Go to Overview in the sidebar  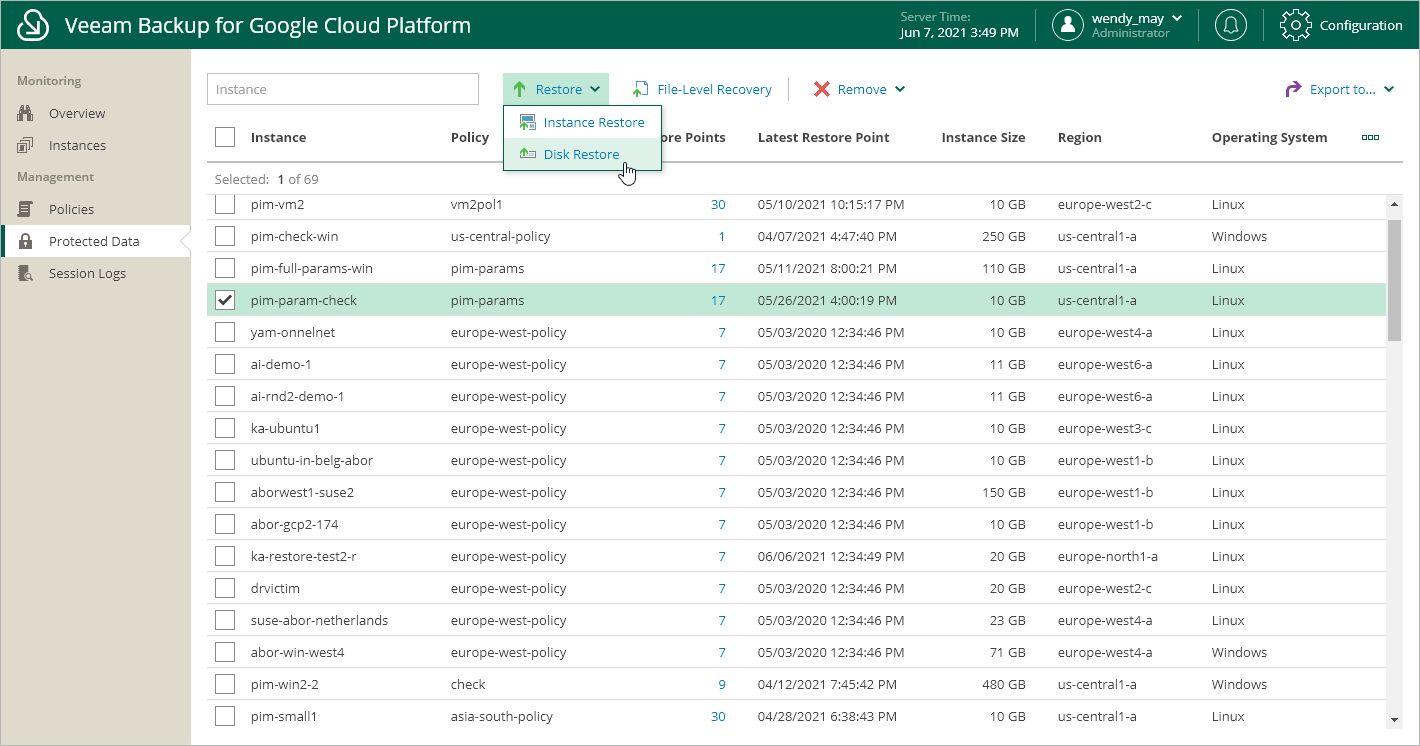[x=77, y=113]
